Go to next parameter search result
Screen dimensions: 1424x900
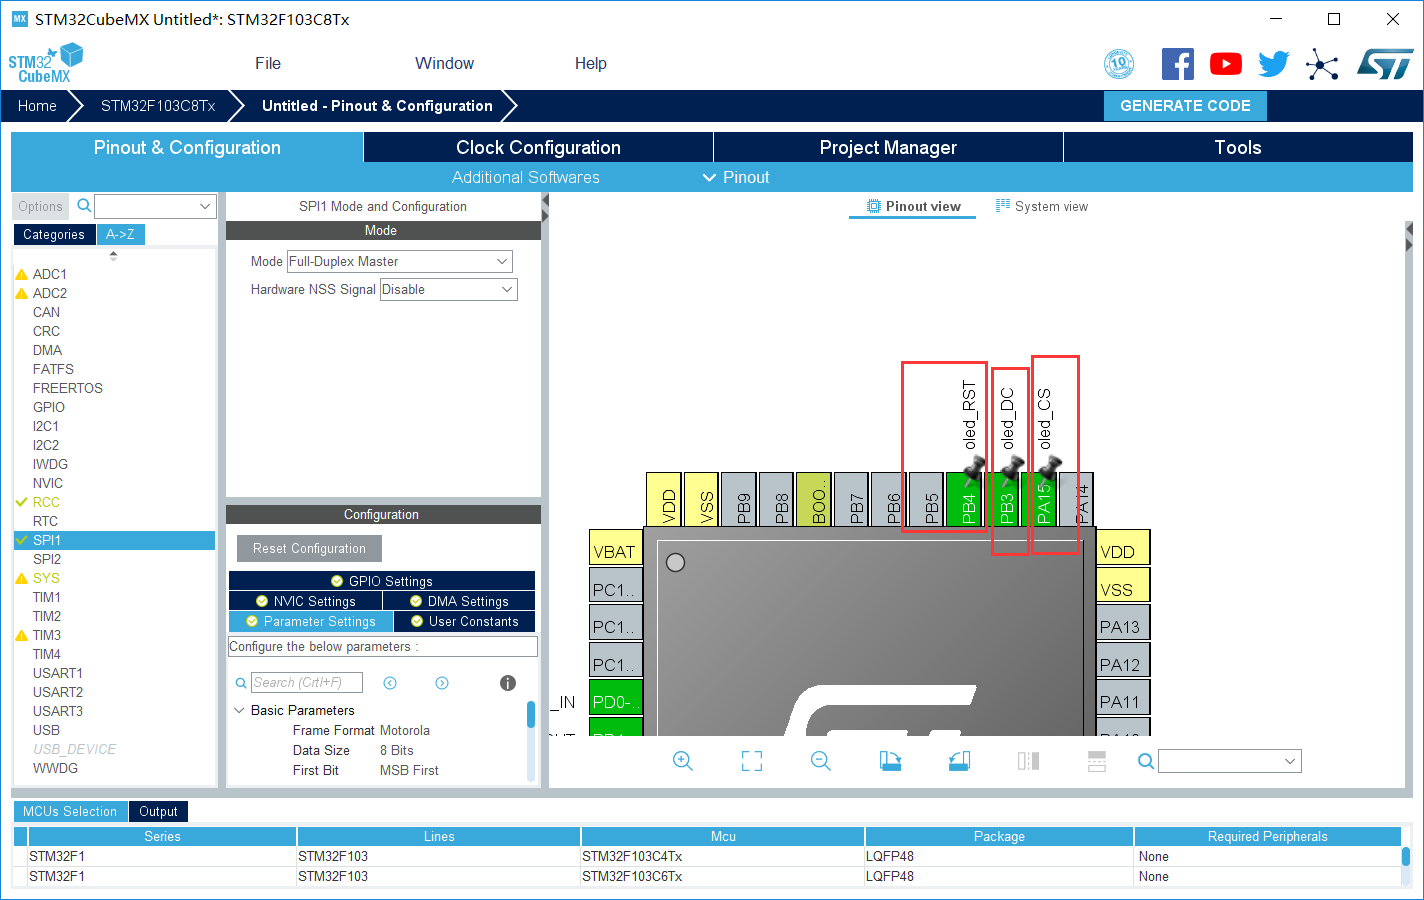pos(442,683)
